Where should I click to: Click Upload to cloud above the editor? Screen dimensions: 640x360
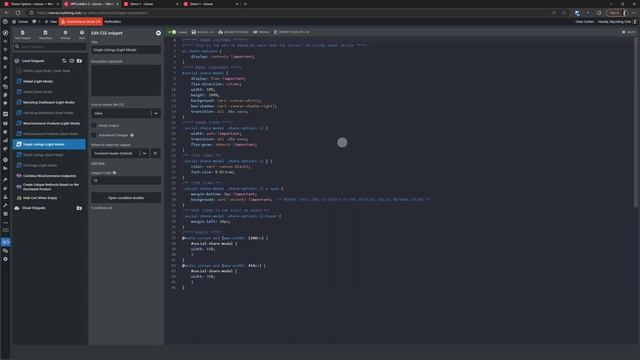(233, 32)
